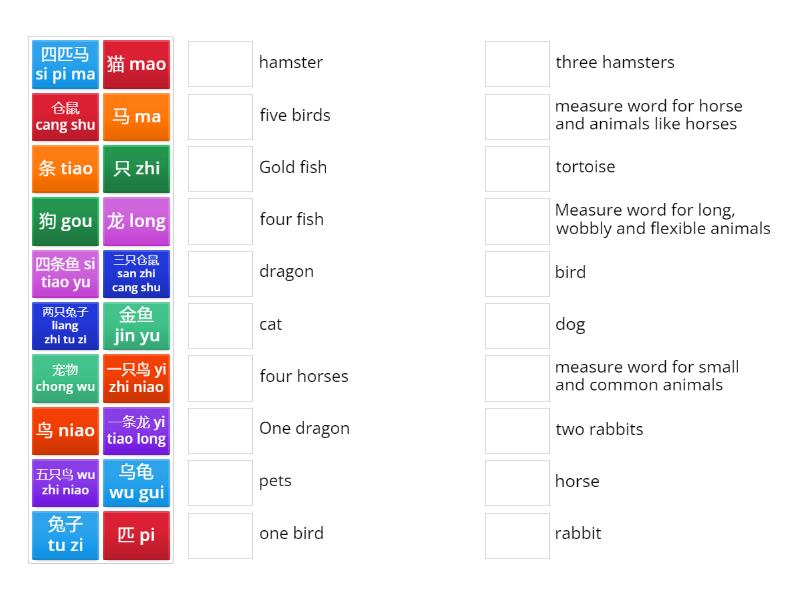Viewport: 800px width, 600px height.
Task: Click the answer box next to dragon
Action: (x=220, y=272)
